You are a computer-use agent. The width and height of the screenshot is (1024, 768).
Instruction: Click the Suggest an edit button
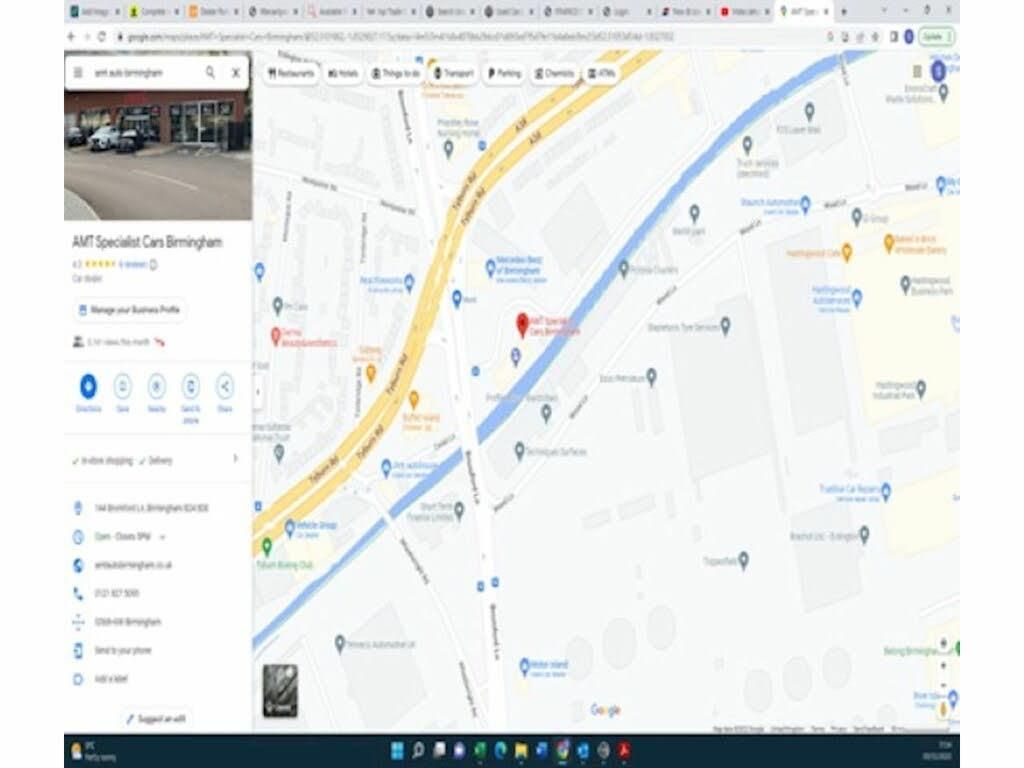156,718
